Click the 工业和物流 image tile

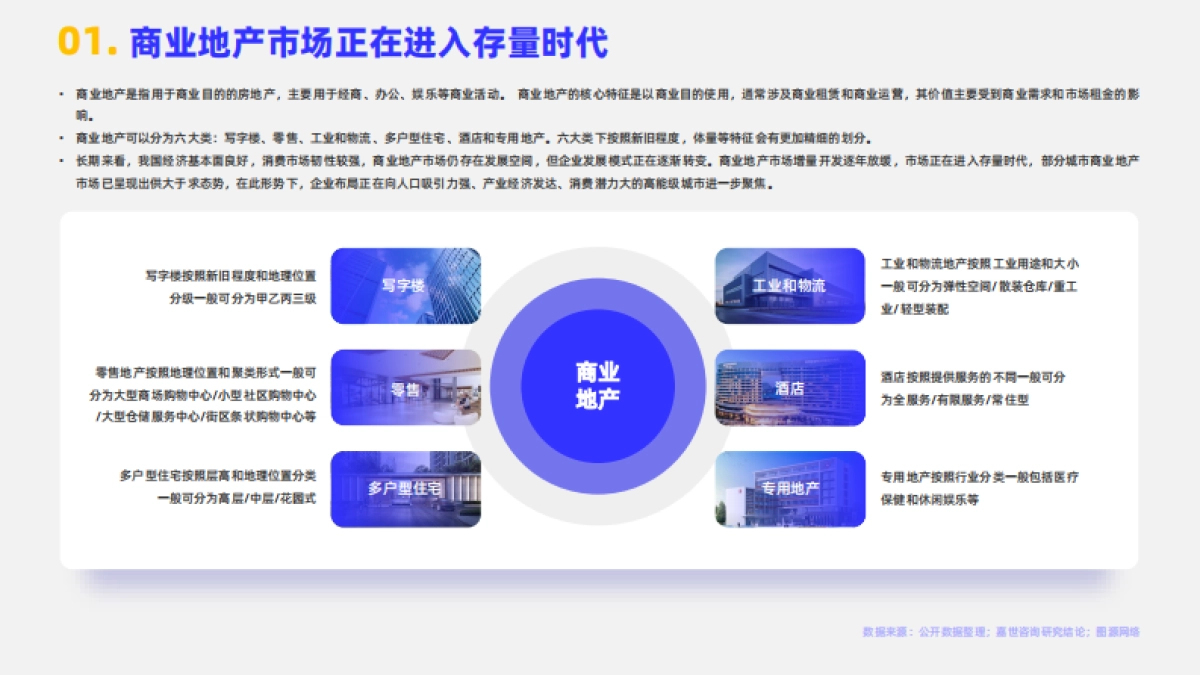pos(788,286)
